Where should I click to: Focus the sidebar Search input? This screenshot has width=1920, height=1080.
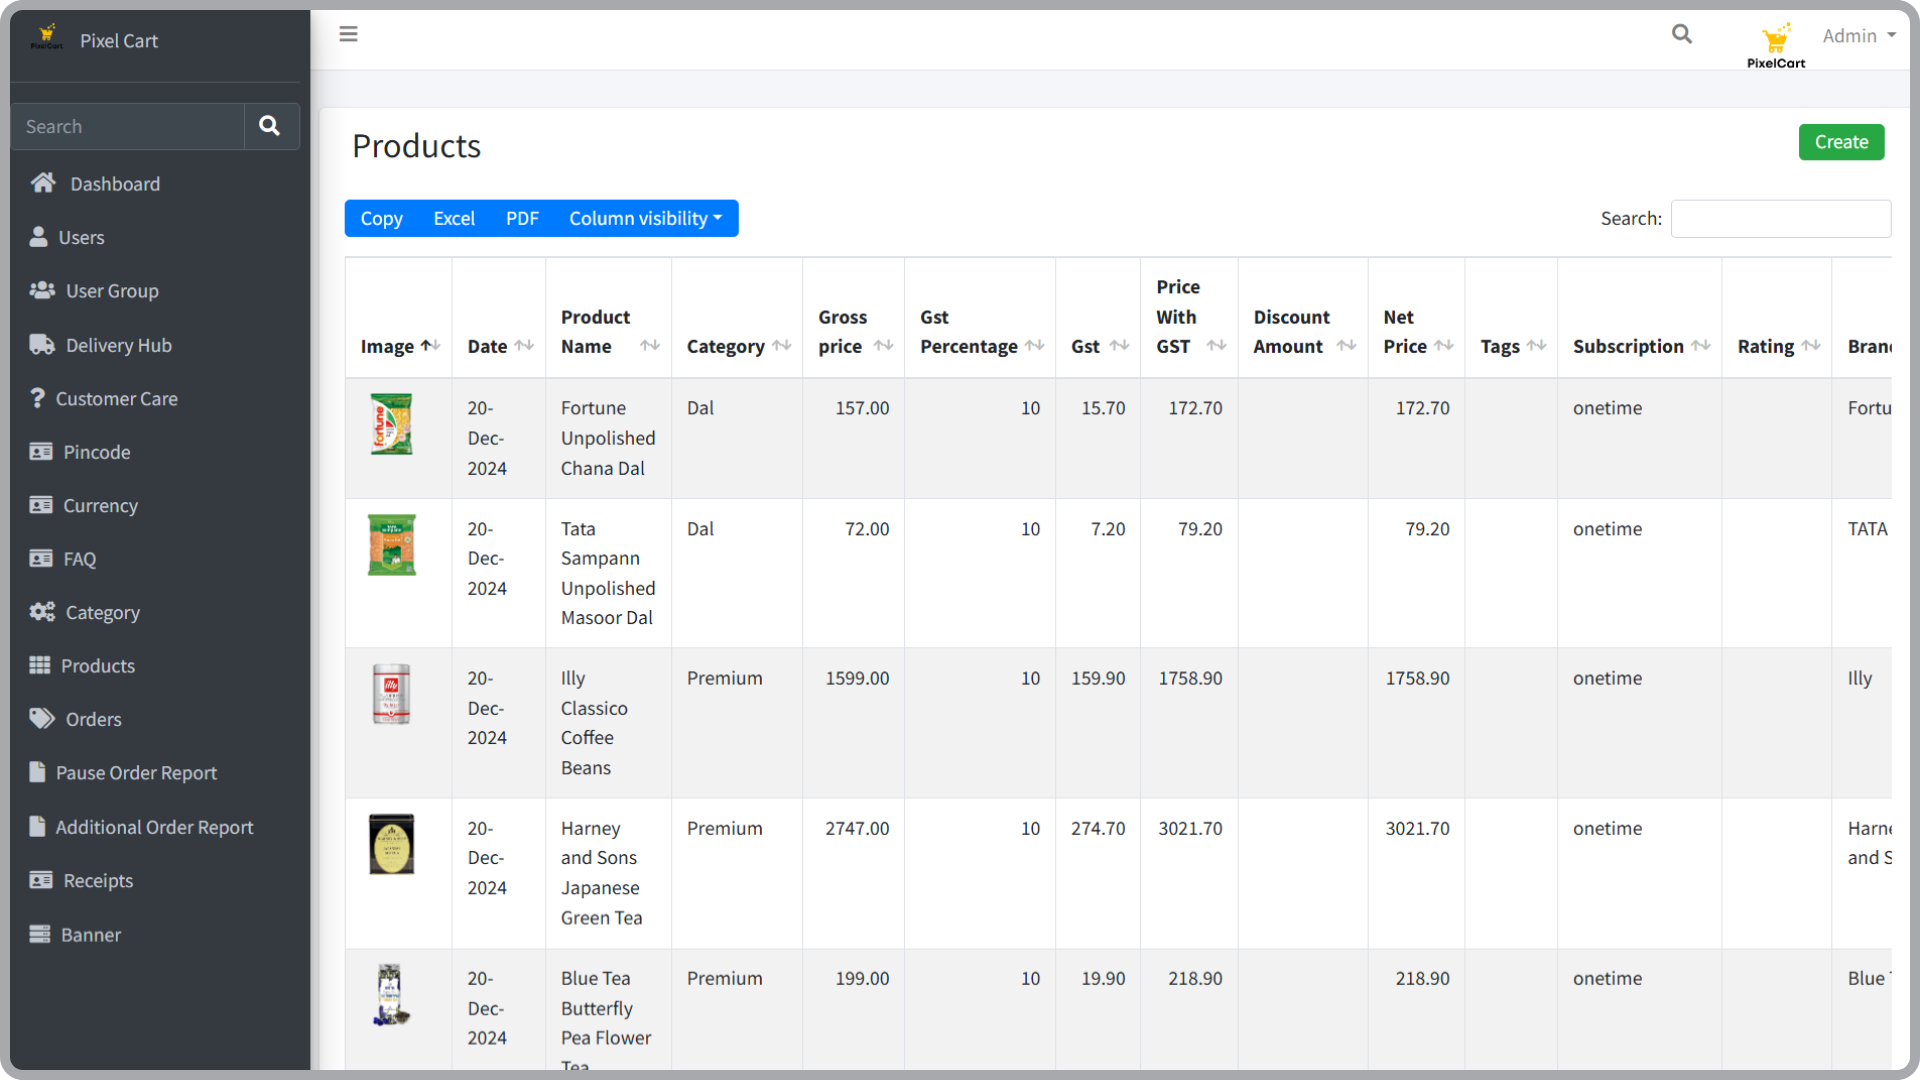tap(127, 126)
